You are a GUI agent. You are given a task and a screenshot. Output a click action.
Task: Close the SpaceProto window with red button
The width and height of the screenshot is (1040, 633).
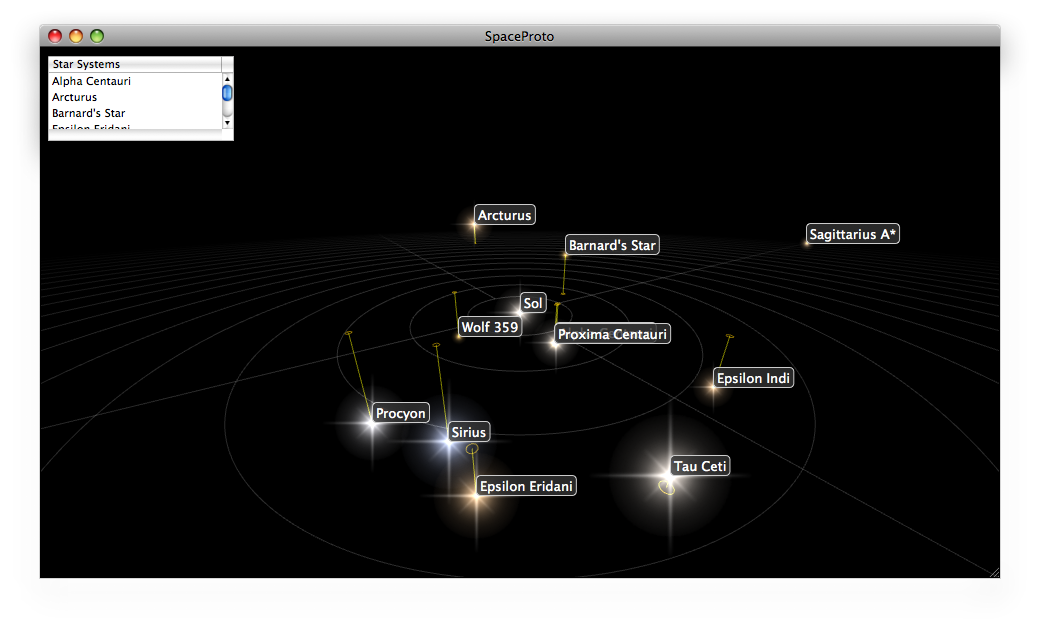click(x=55, y=36)
